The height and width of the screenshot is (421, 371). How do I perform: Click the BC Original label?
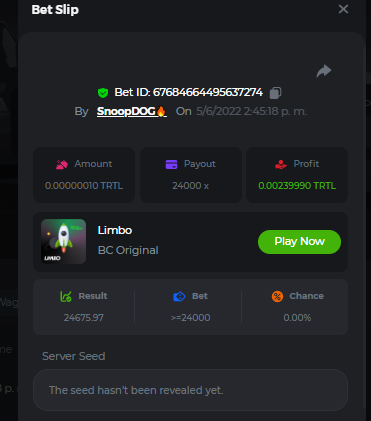[x=128, y=250]
